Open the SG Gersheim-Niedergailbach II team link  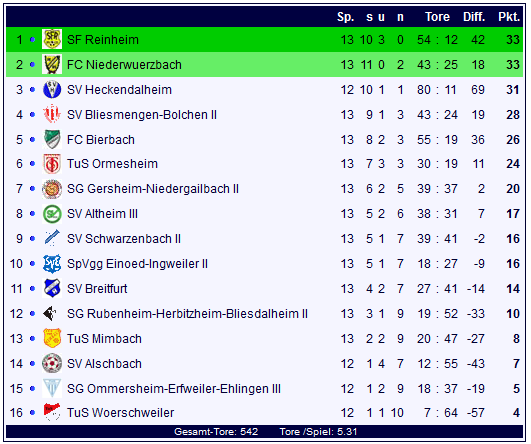pyautogui.click(x=153, y=189)
